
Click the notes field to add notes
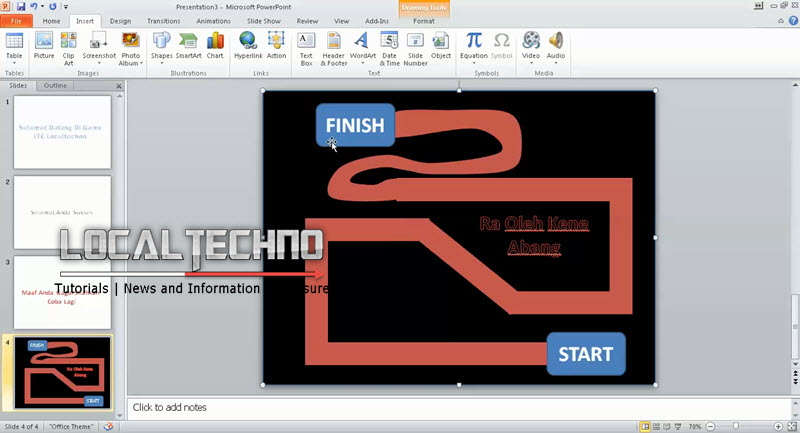coord(458,407)
